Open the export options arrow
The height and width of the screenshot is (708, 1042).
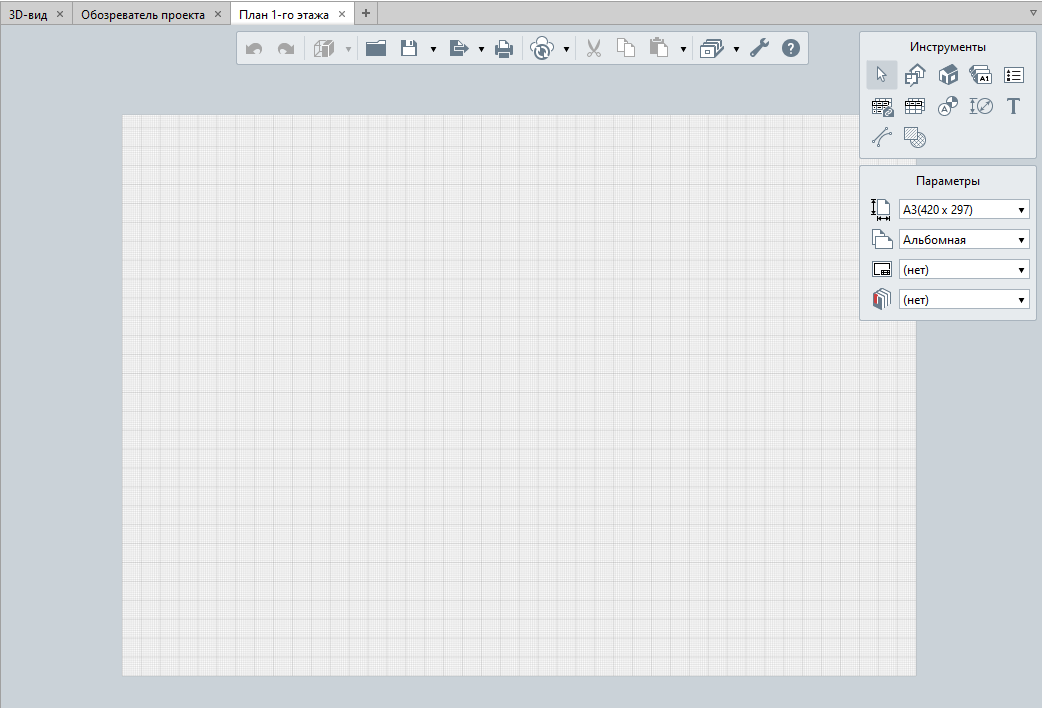[482, 49]
